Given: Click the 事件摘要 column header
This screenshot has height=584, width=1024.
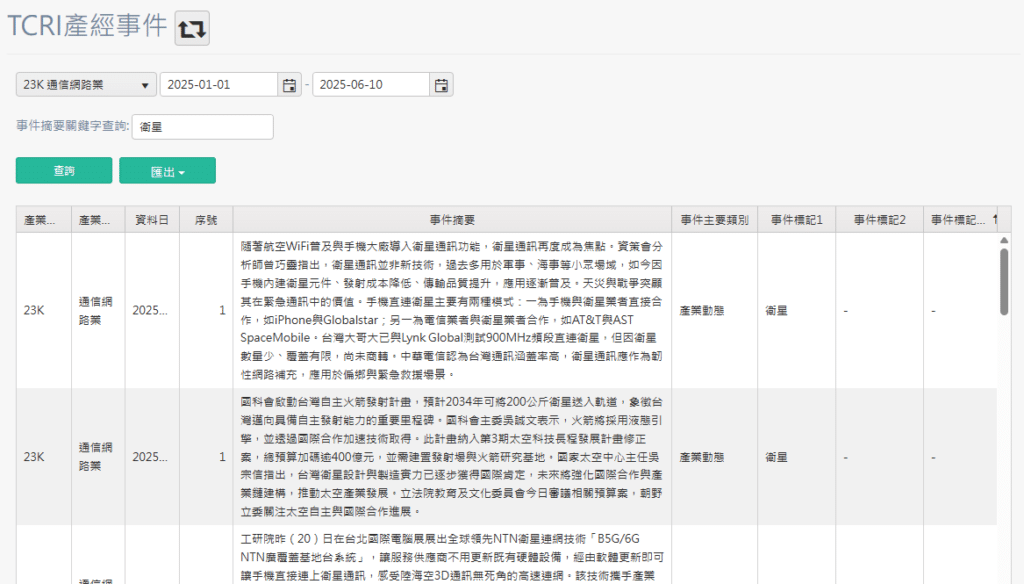Looking at the screenshot, I should (452, 219).
